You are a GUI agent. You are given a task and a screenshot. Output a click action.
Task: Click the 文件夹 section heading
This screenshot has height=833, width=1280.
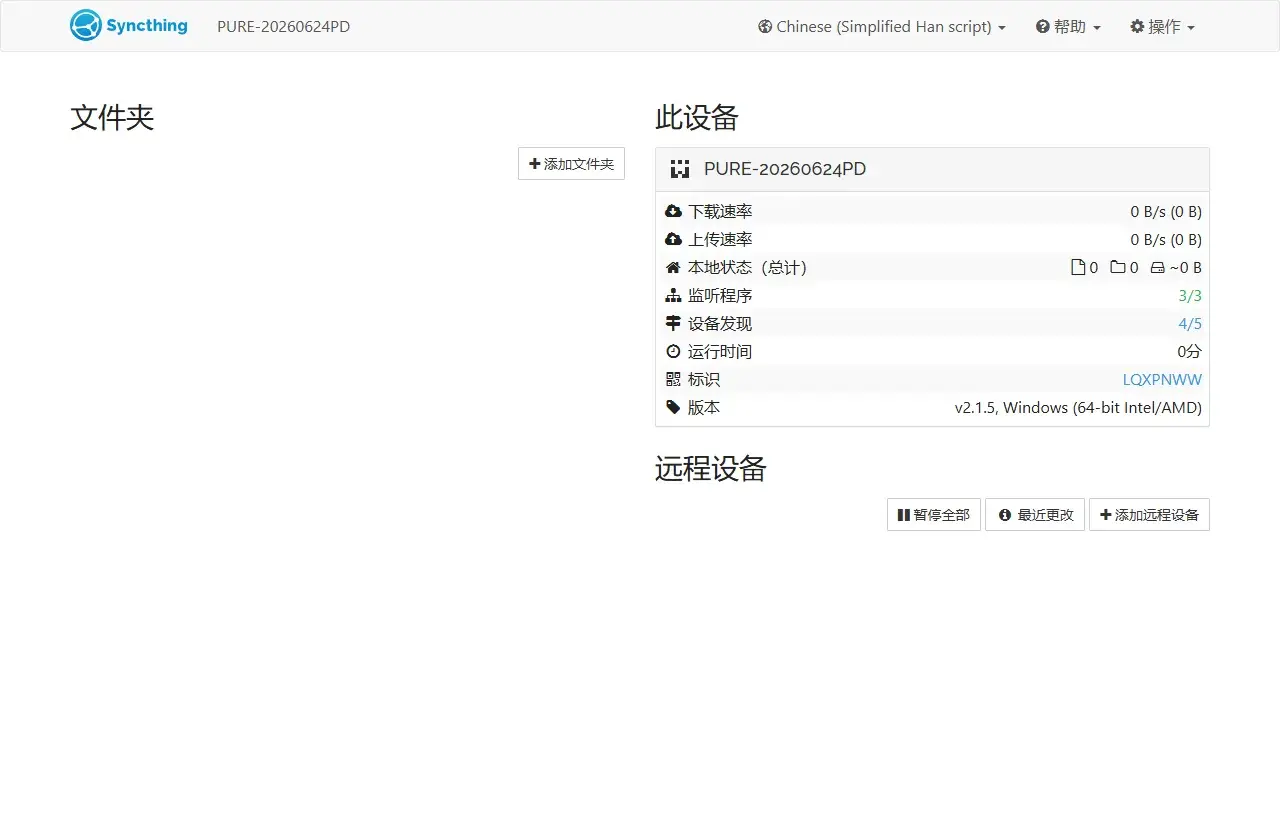tap(112, 118)
